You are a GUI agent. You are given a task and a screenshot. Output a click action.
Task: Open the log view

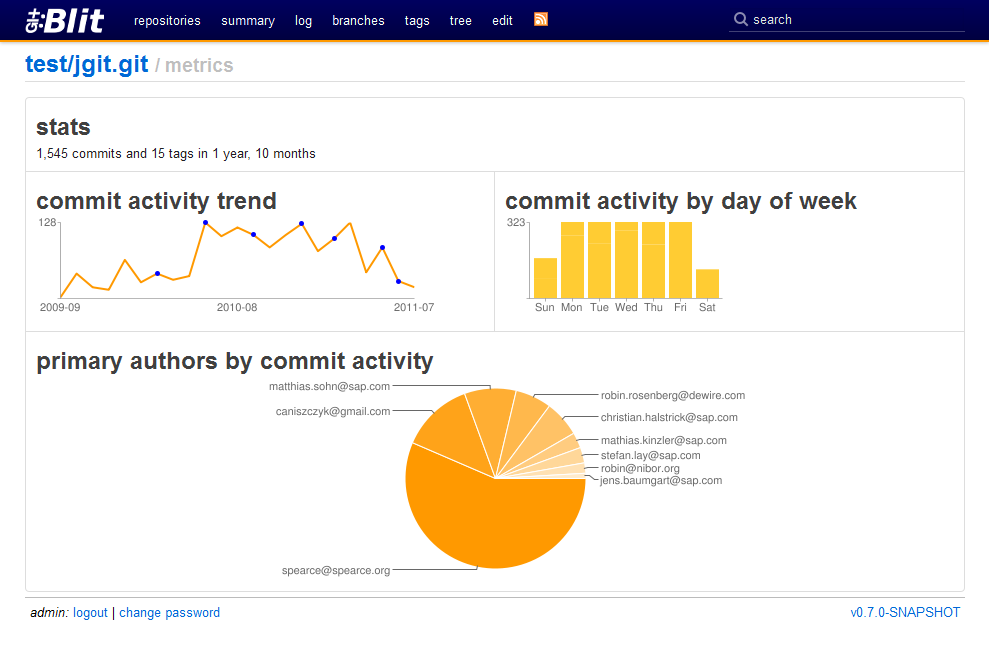click(x=303, y=20)
